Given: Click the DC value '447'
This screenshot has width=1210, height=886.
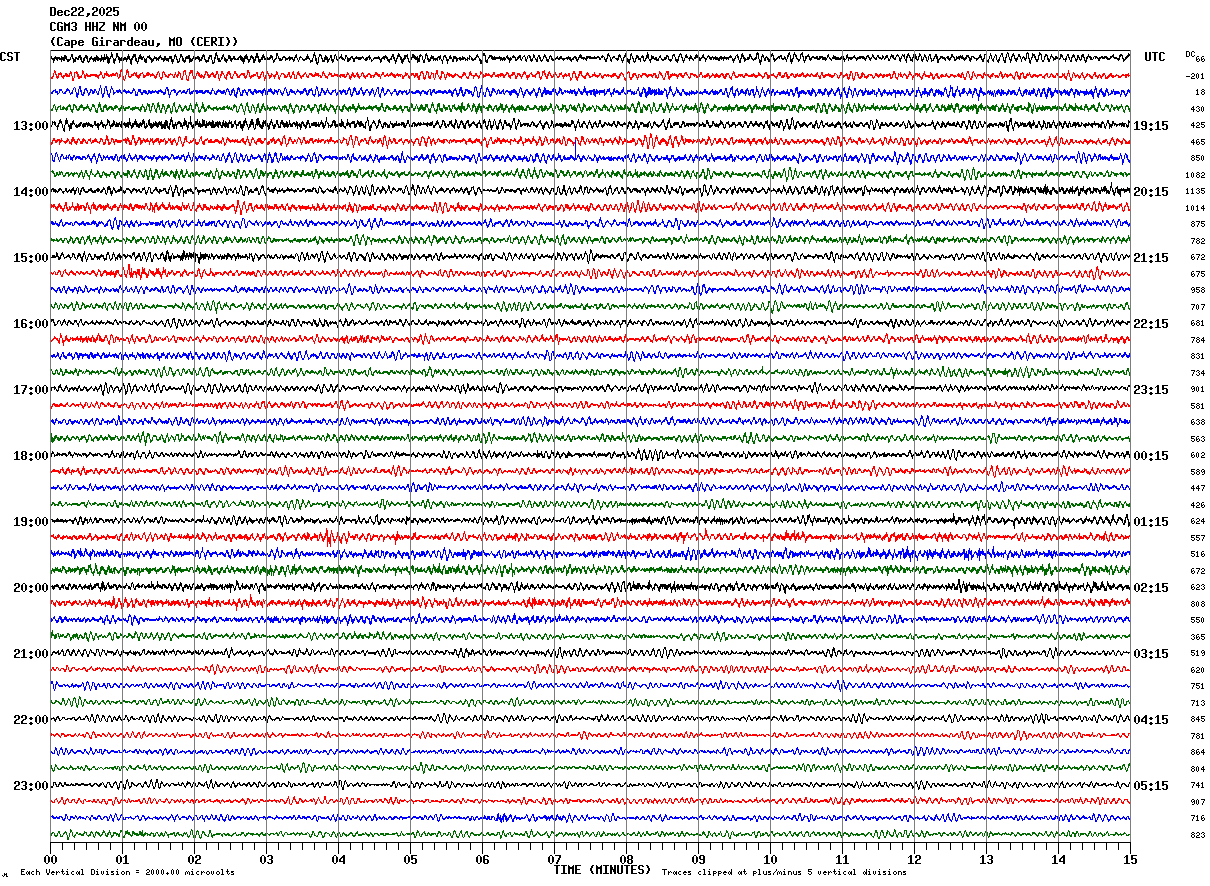Looking at the screenshot, I should tap(1197, 488).
